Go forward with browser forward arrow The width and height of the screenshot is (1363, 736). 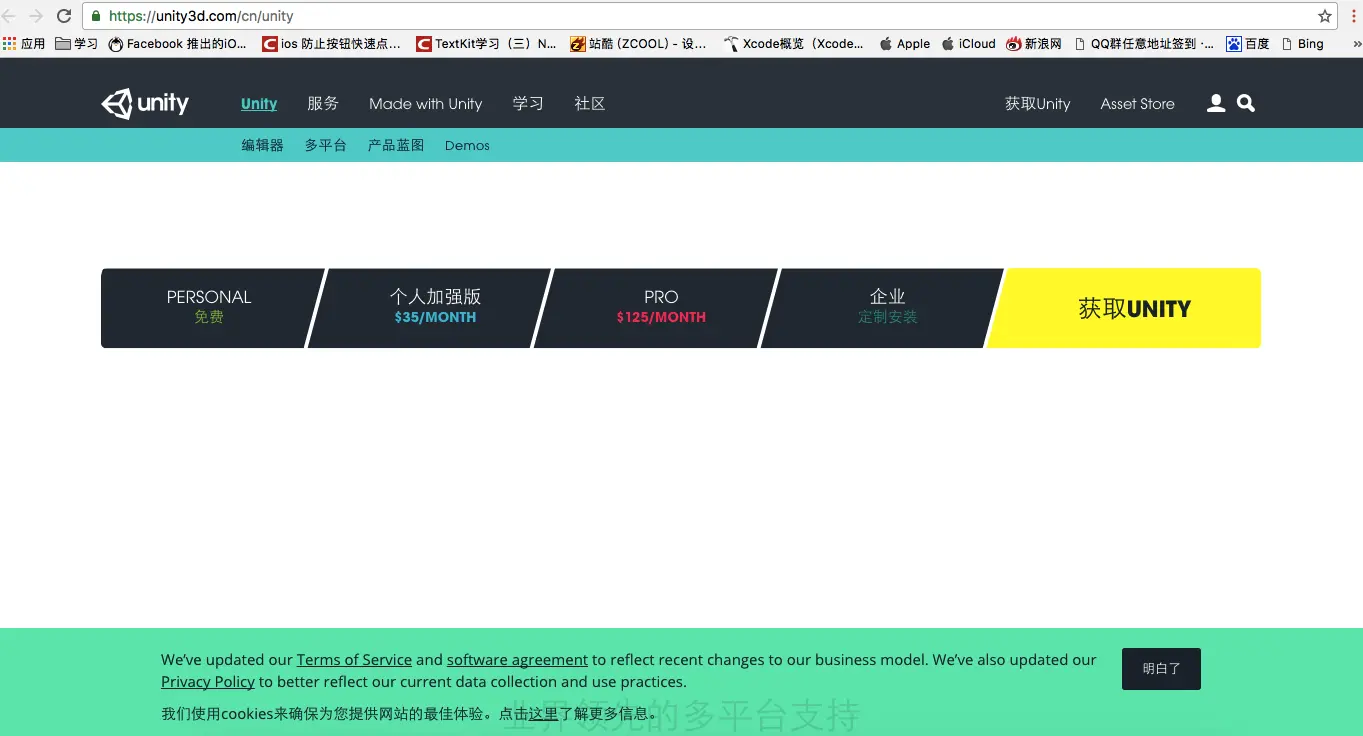click(x=36, y=16)
